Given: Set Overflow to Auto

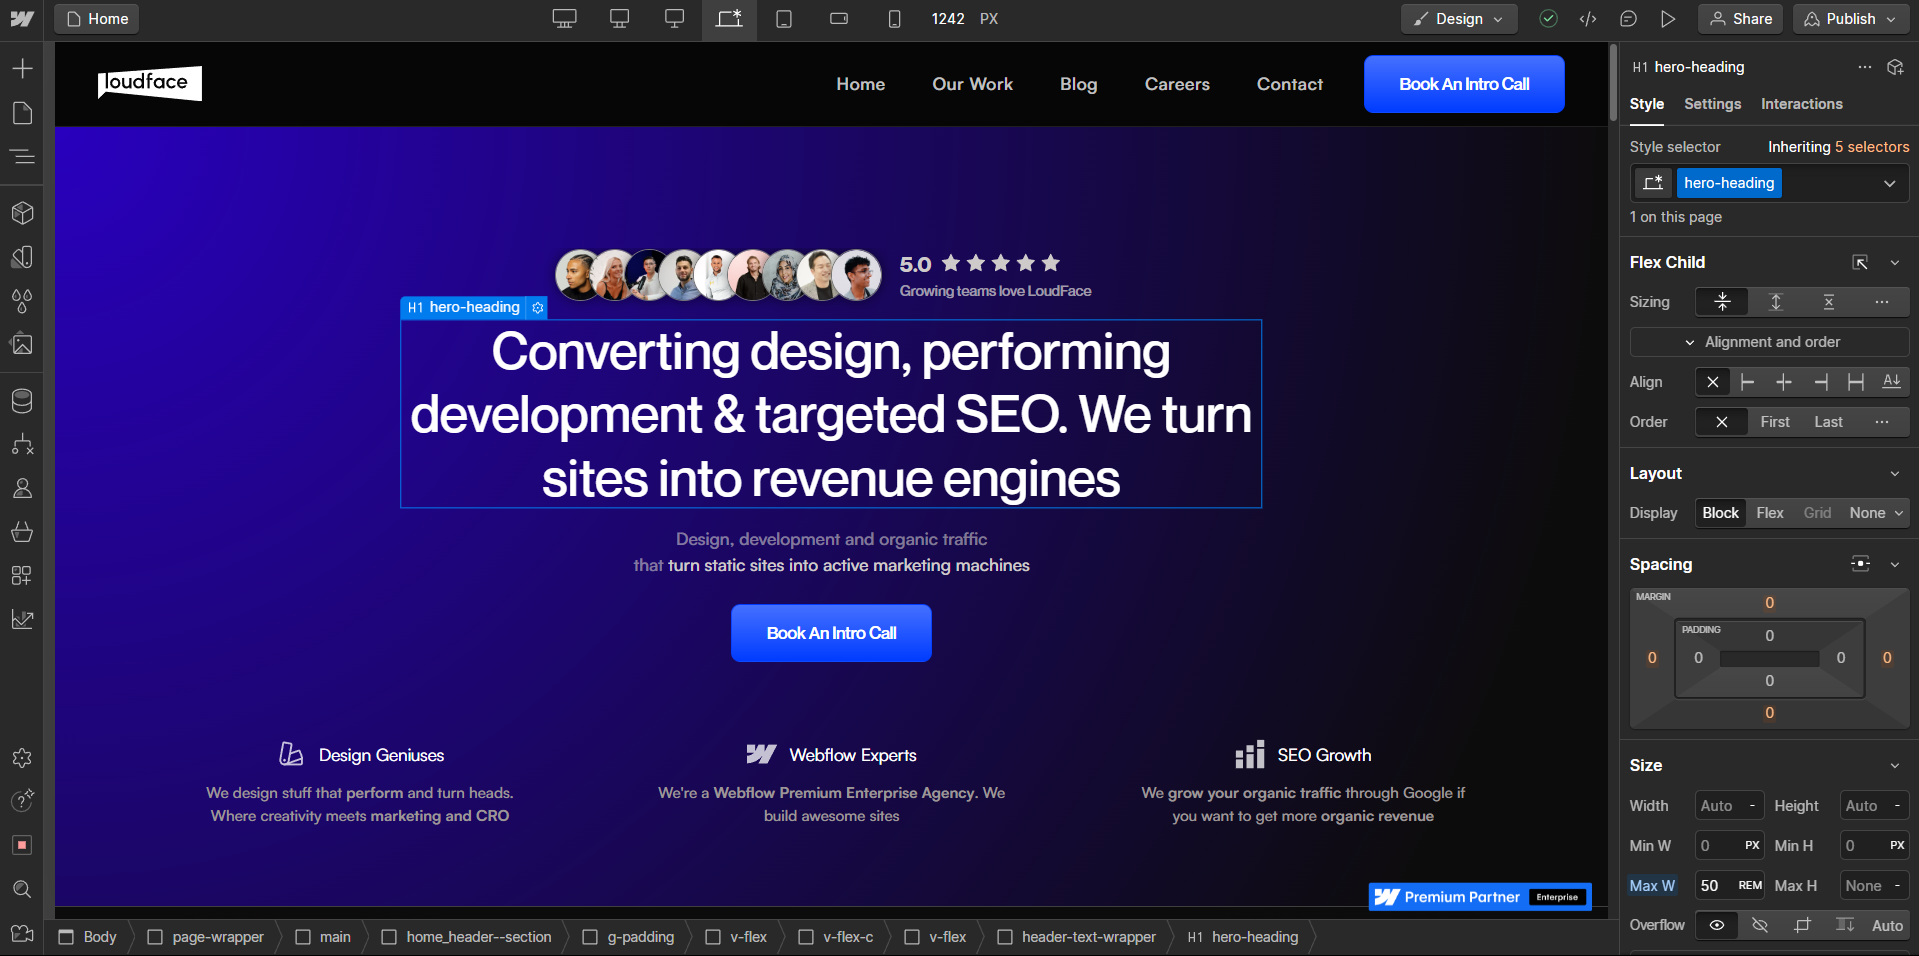Looking at the screenshot, I should click(1887, 925).
